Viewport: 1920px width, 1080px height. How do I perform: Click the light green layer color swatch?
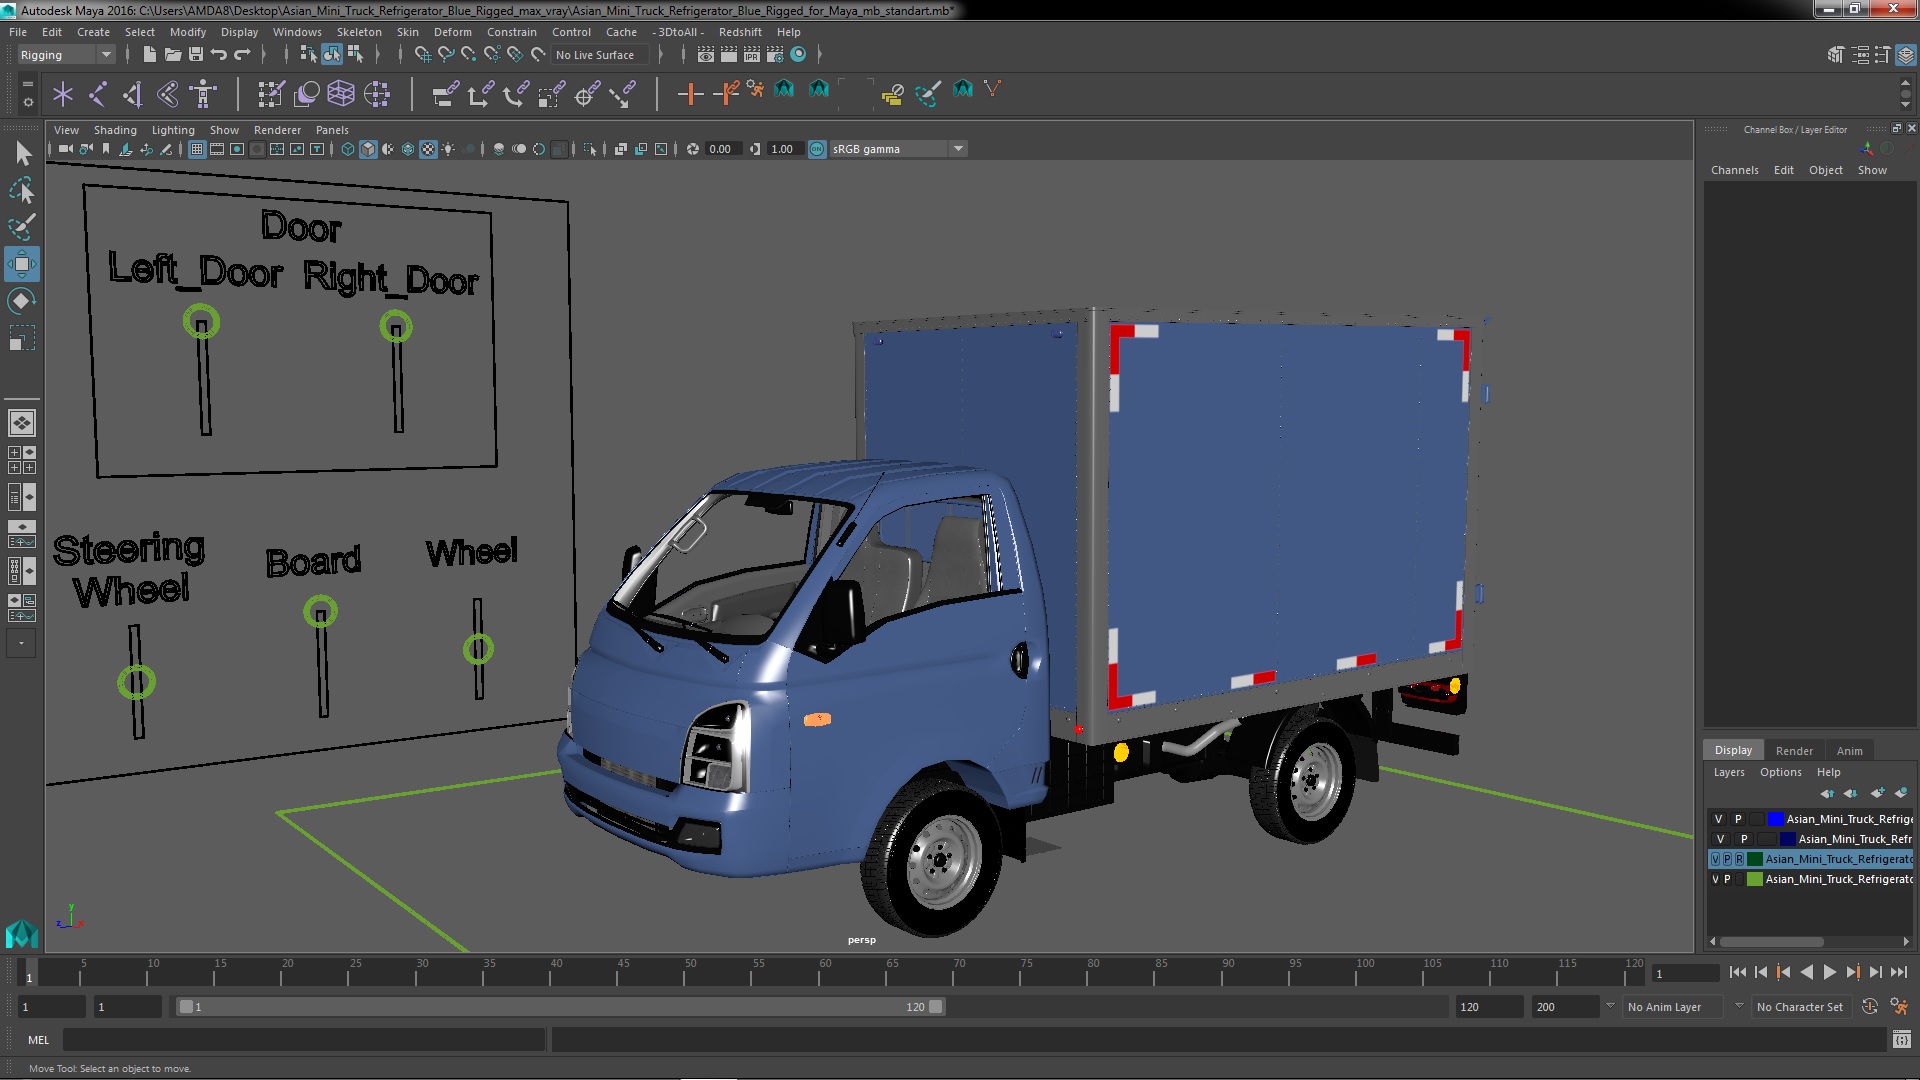(x=1754, y=879)
